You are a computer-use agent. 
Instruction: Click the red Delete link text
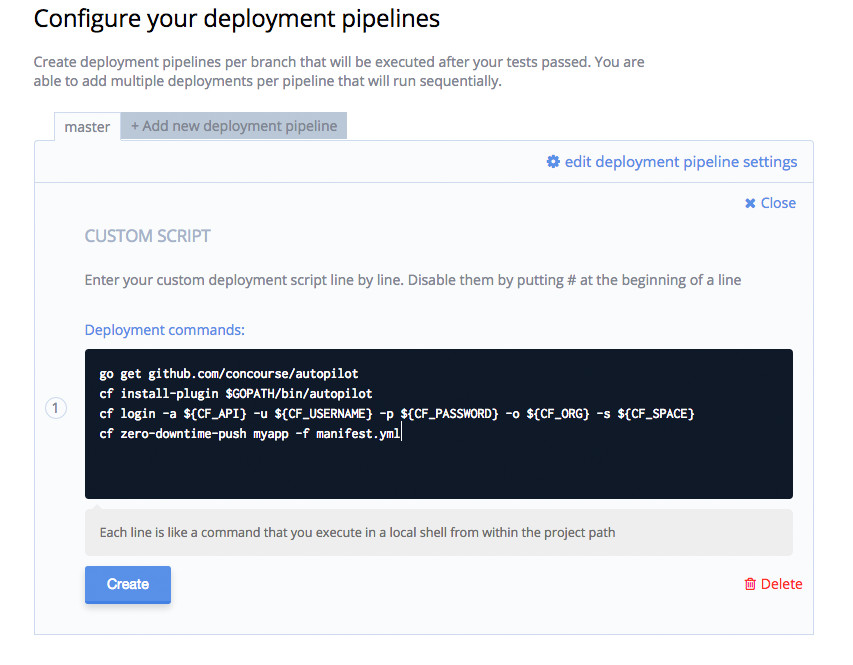[x=781, y=584]
